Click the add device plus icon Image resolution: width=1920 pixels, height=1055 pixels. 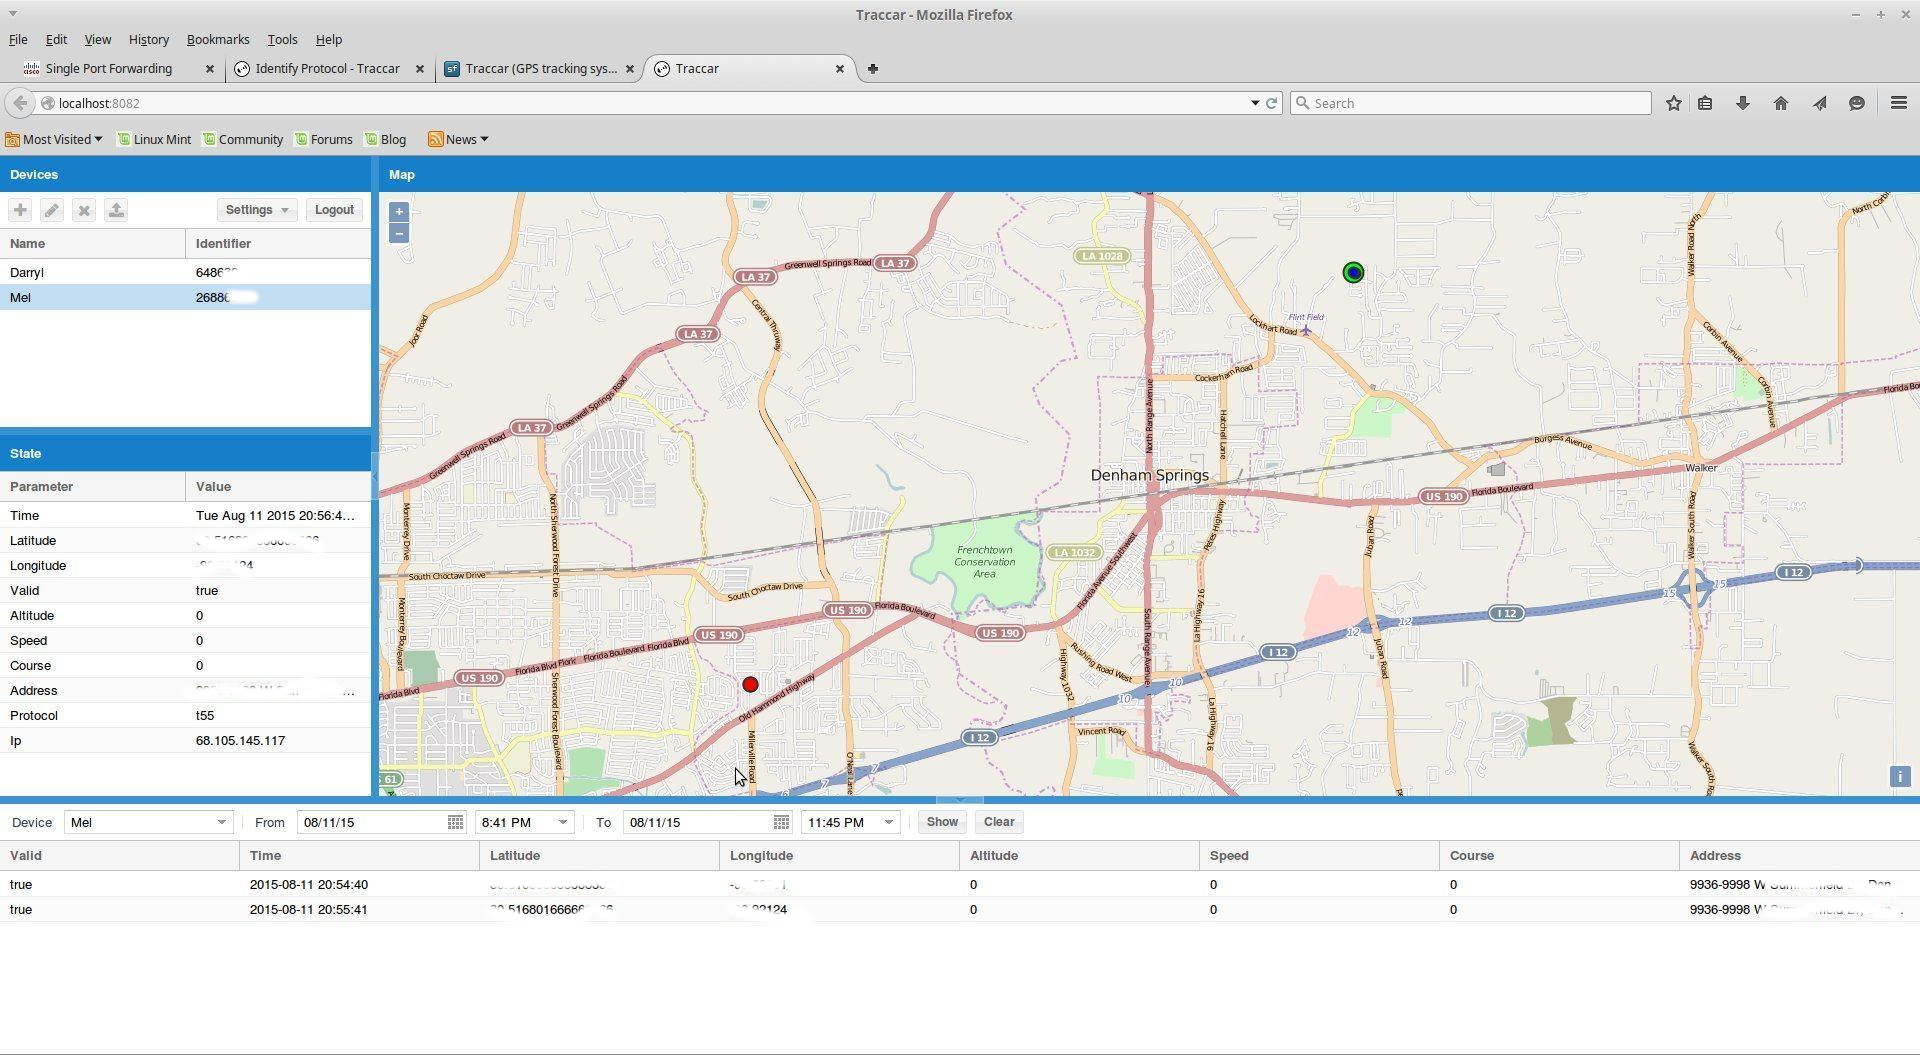[20, 210]
